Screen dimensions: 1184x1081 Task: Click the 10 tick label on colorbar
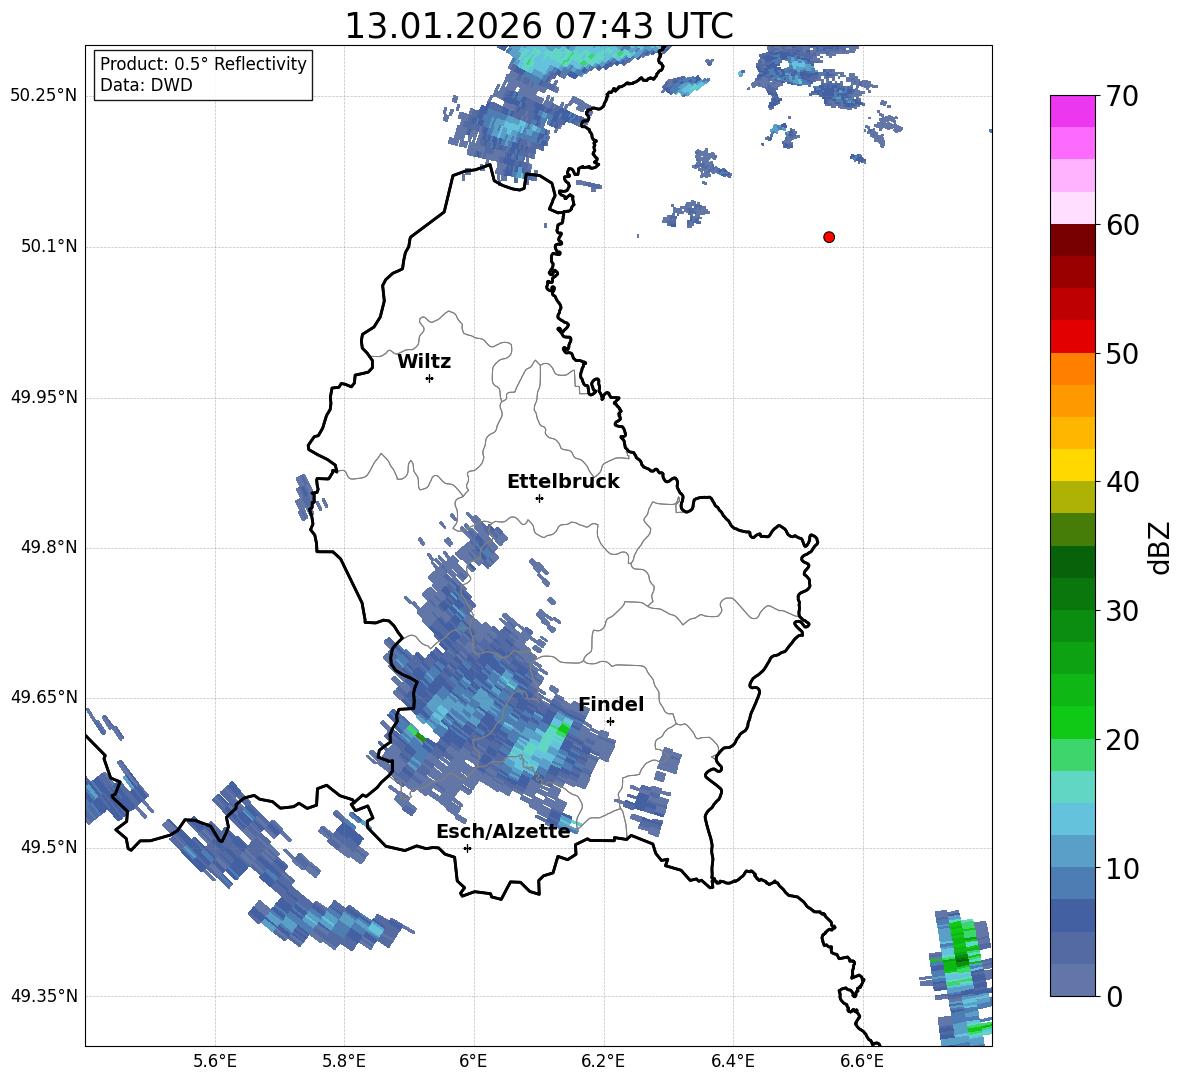[1122, 869]
